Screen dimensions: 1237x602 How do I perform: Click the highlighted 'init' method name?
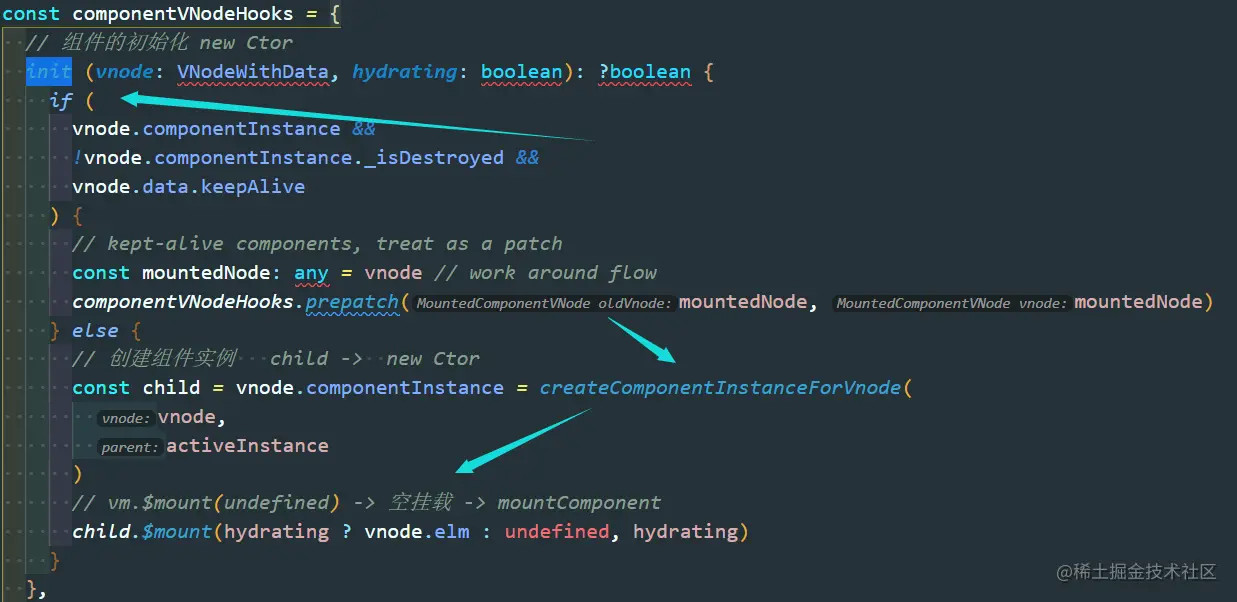49,72
